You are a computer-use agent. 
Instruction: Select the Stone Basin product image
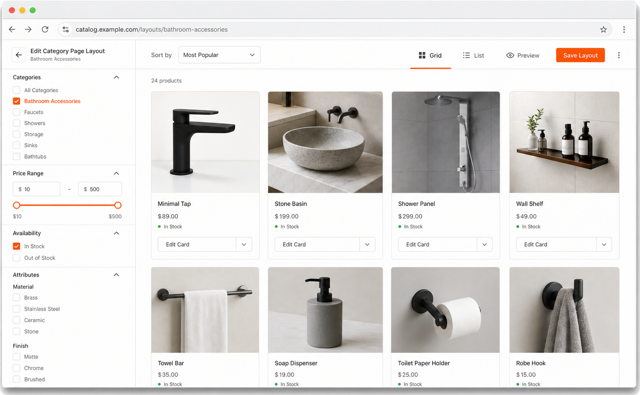click(x=325, y=142)
